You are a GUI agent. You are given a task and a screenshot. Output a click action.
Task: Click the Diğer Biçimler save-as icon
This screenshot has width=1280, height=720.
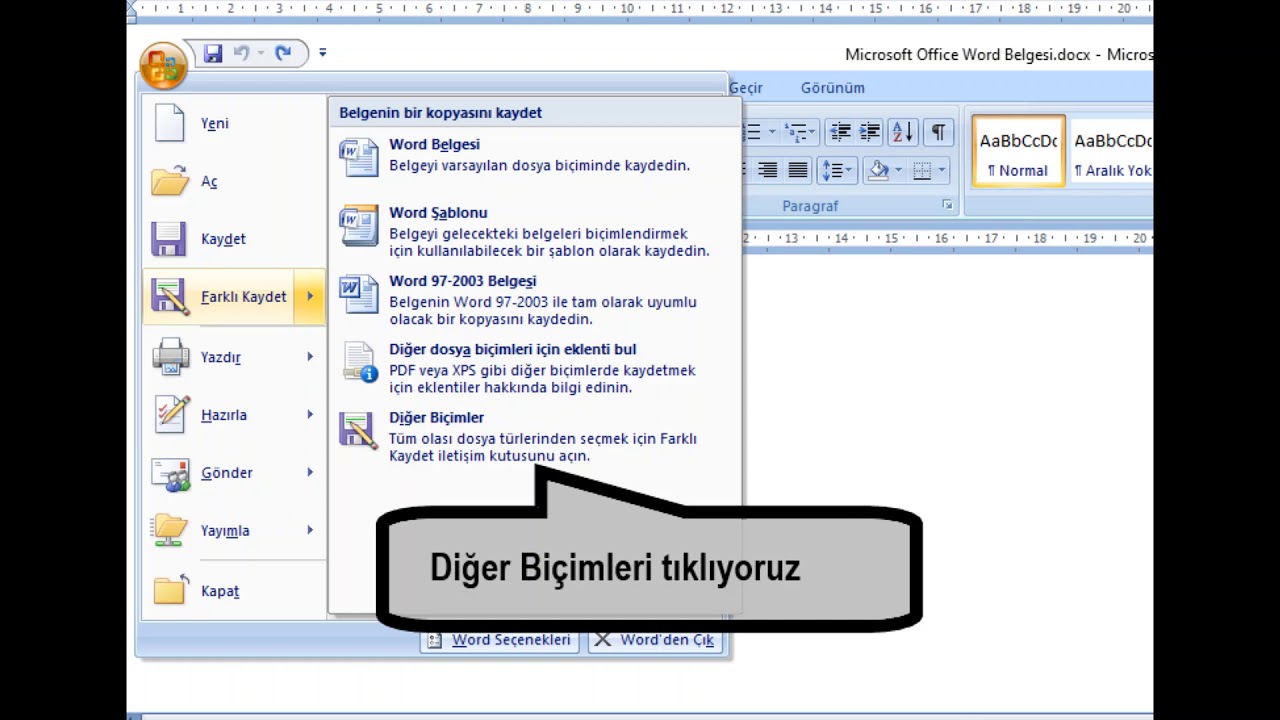click(359, 430)
